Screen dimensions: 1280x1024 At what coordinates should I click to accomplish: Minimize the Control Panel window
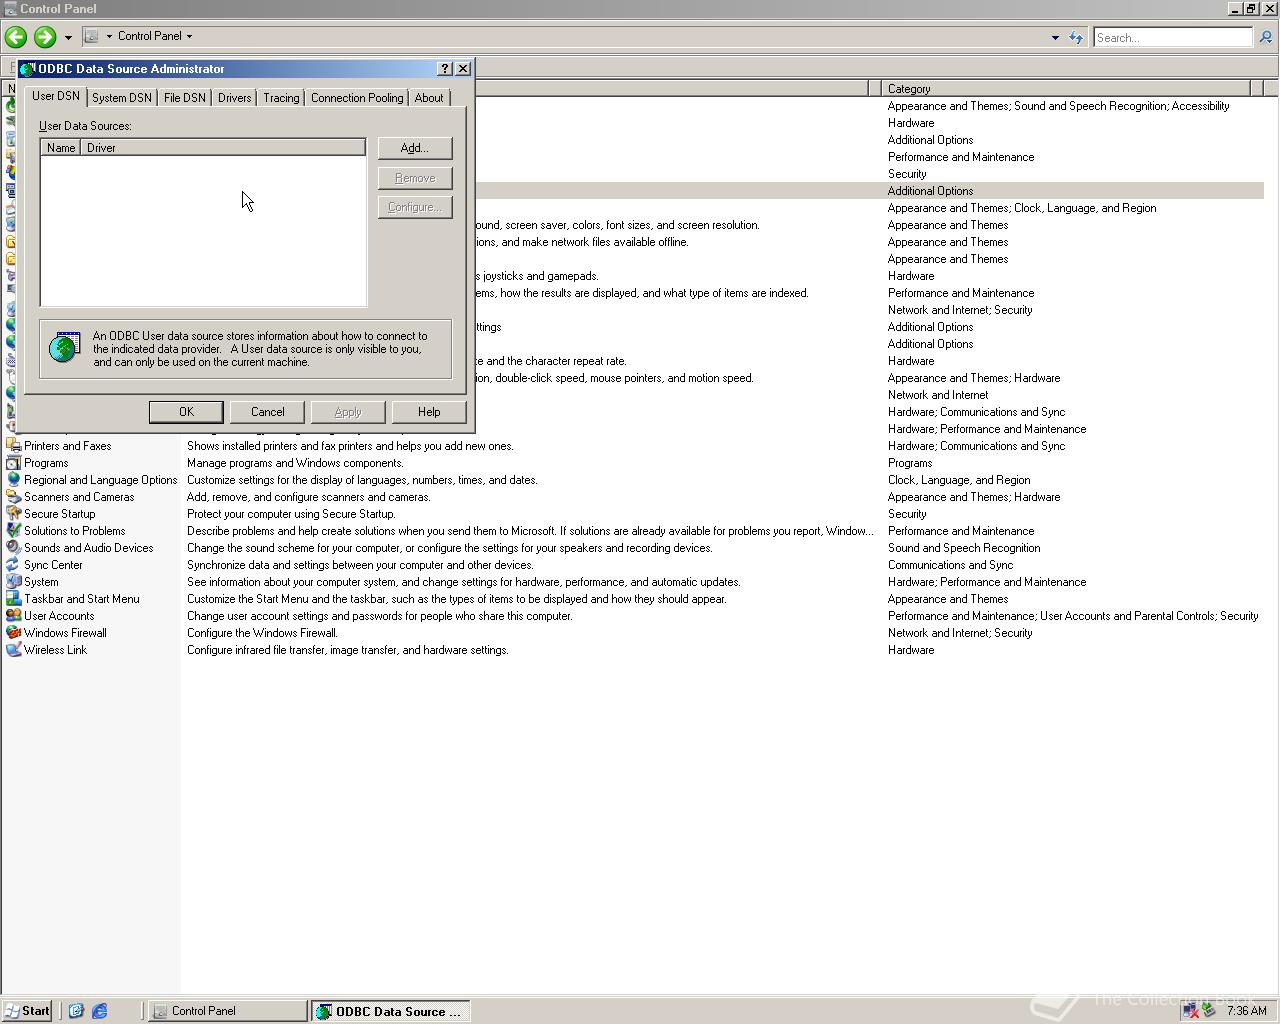[1235, 9]
